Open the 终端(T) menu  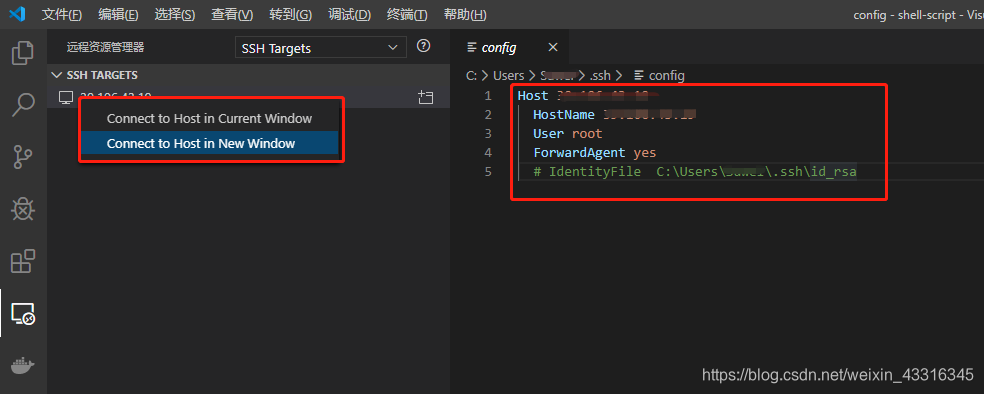point(407,14)
